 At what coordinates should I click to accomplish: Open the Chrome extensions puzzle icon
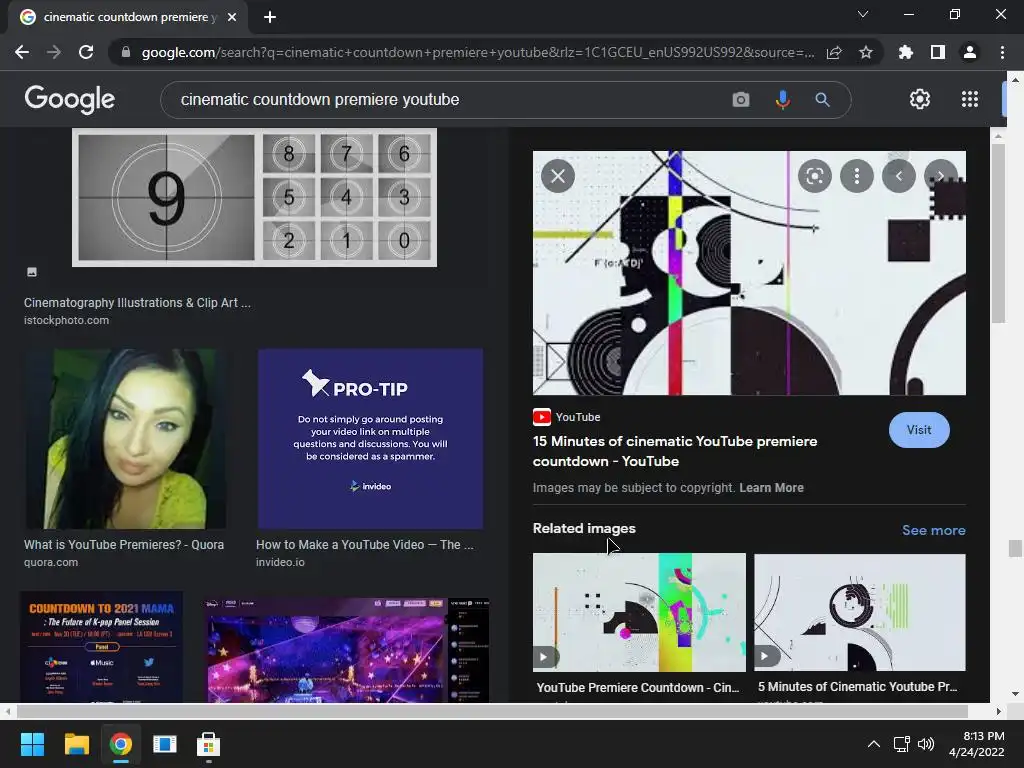click(x=906, y=52)
